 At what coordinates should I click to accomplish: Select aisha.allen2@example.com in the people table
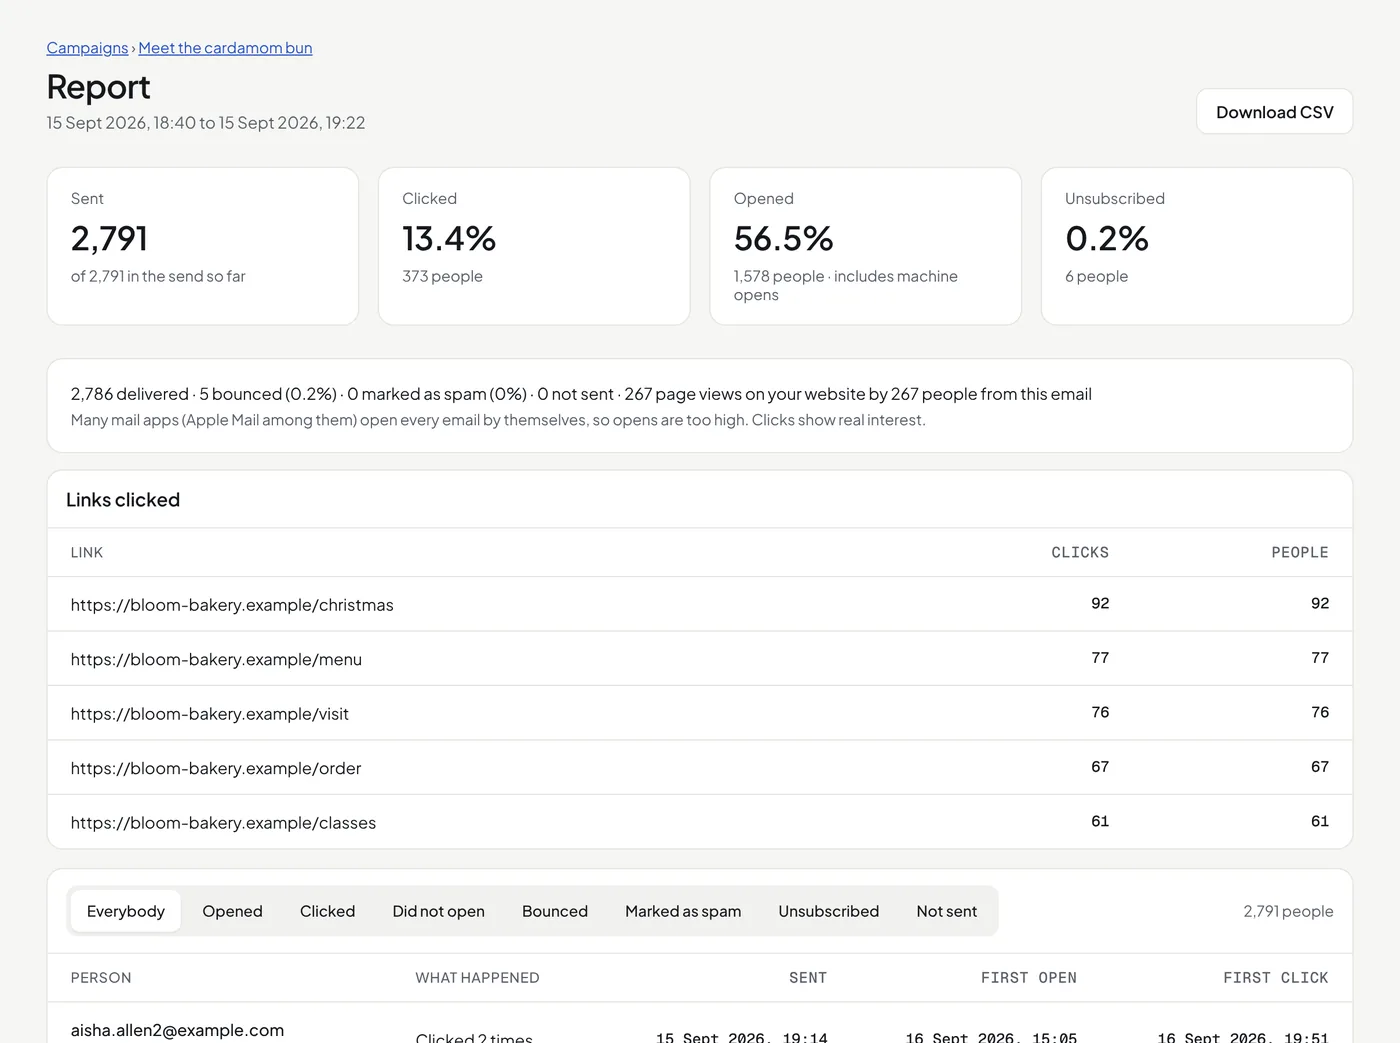(x=177, y=1030)
